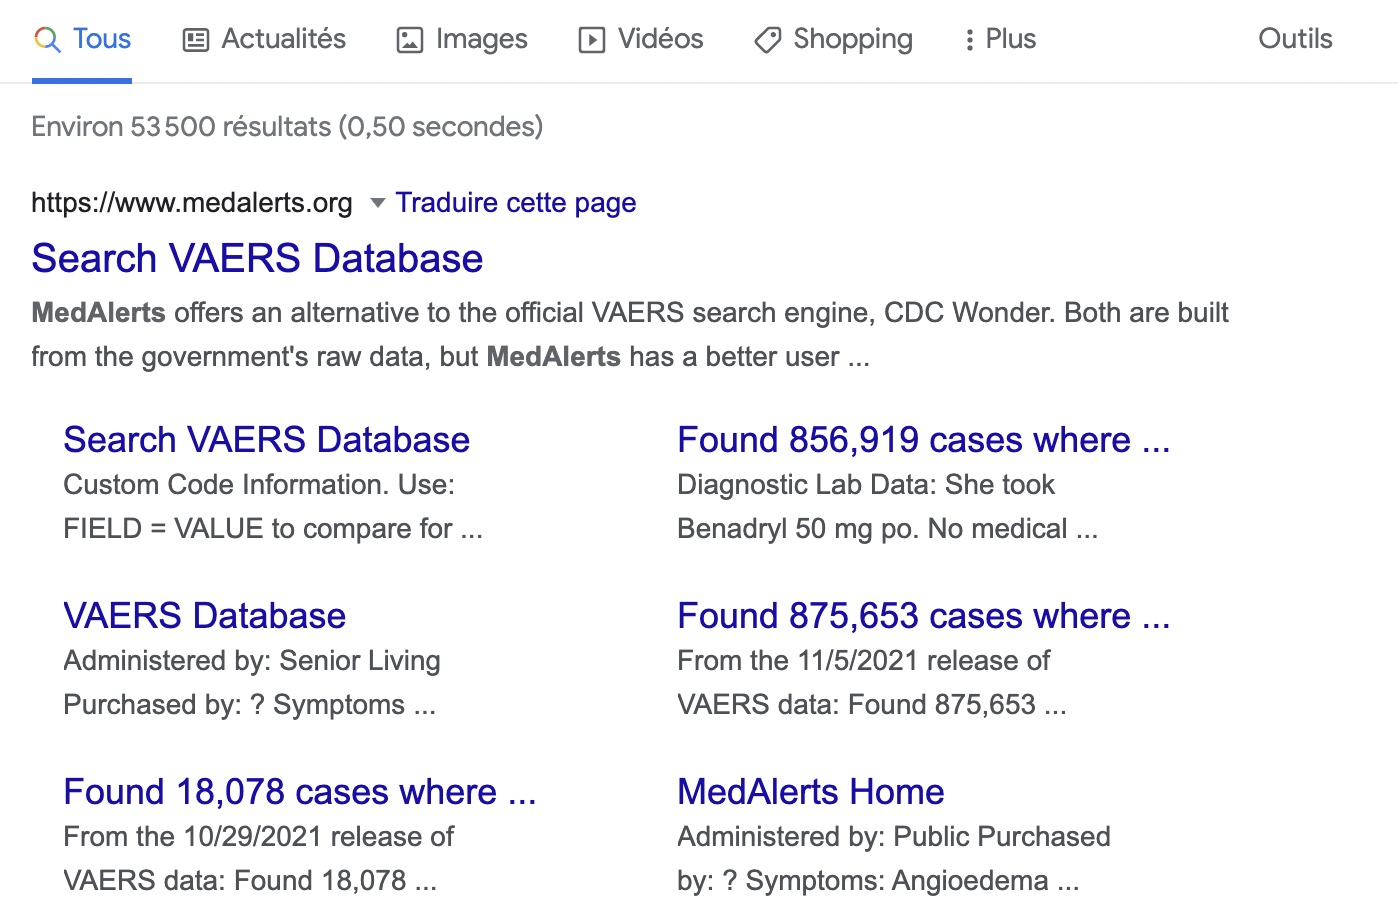
Task: Open the Found 856,919 cases sitelink
Action: pos(923,440)
